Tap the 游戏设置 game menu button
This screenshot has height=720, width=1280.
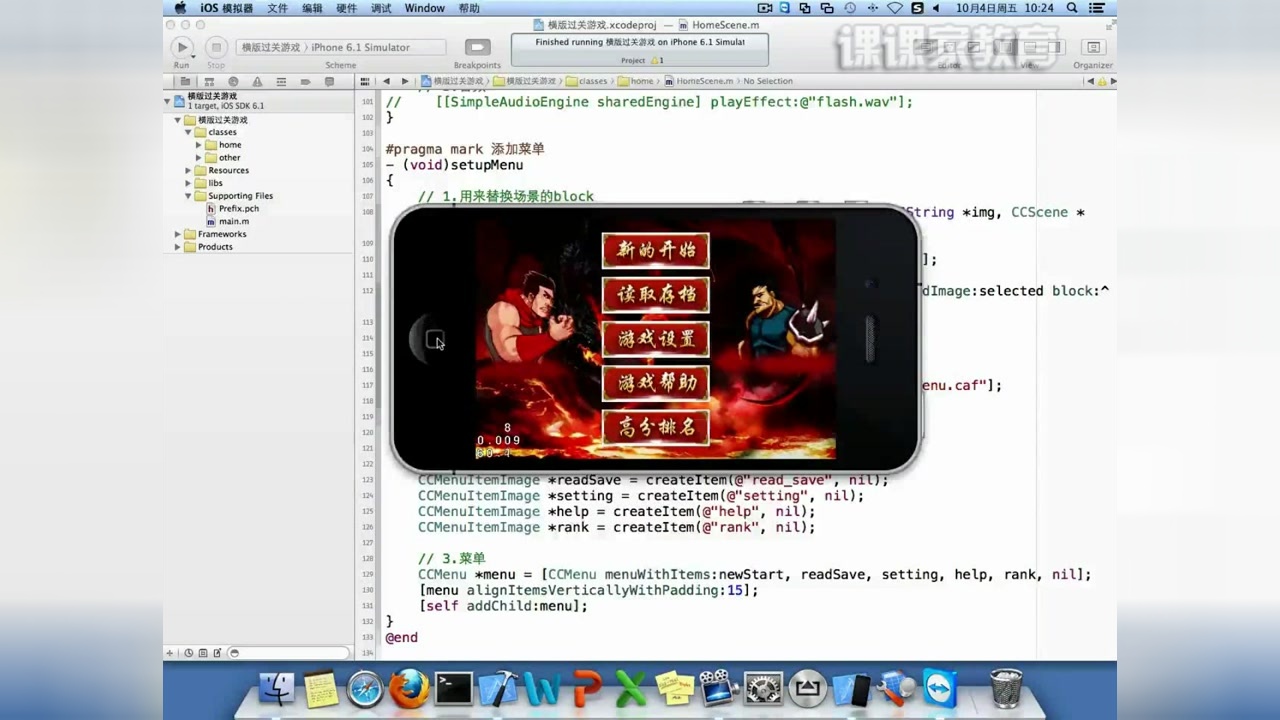pyautogui.click(x=656, y=339)
